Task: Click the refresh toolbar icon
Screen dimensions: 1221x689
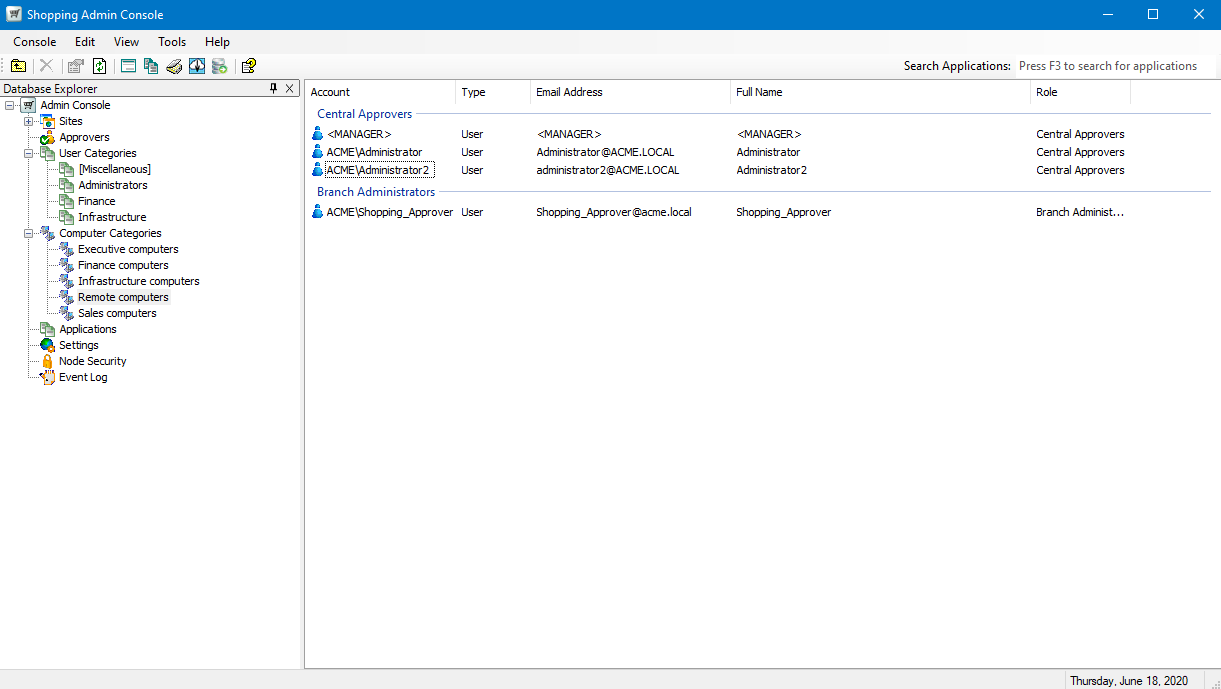Action: pyautogui.click(x=100, y=66)
